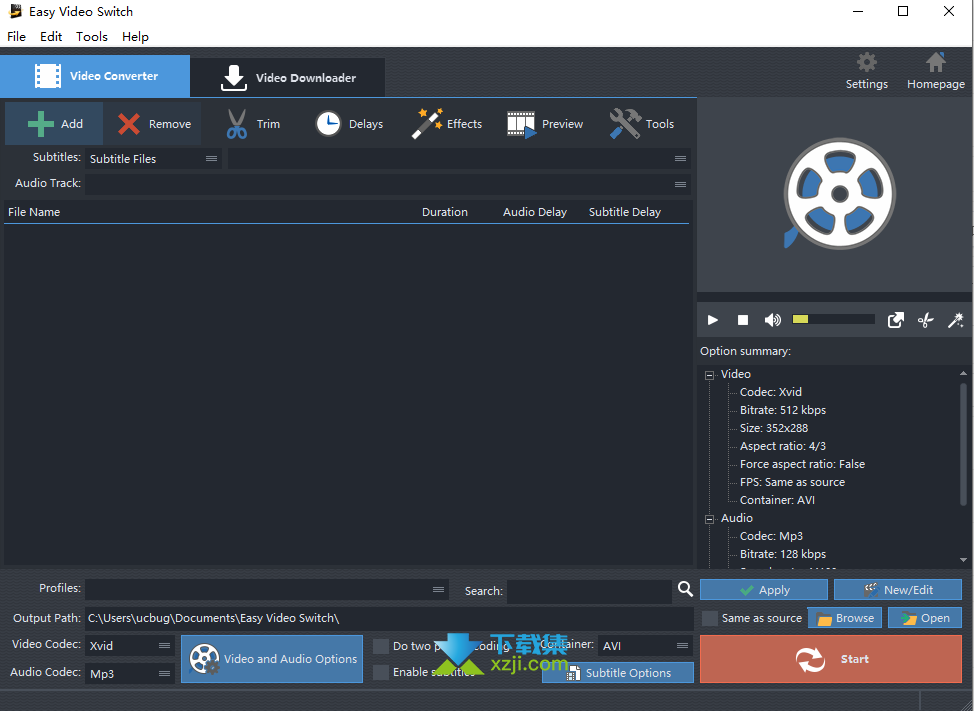Open Settings gear icon
Image resolution: width=974 pixels, height=711 pixels.
click(867, 62)
